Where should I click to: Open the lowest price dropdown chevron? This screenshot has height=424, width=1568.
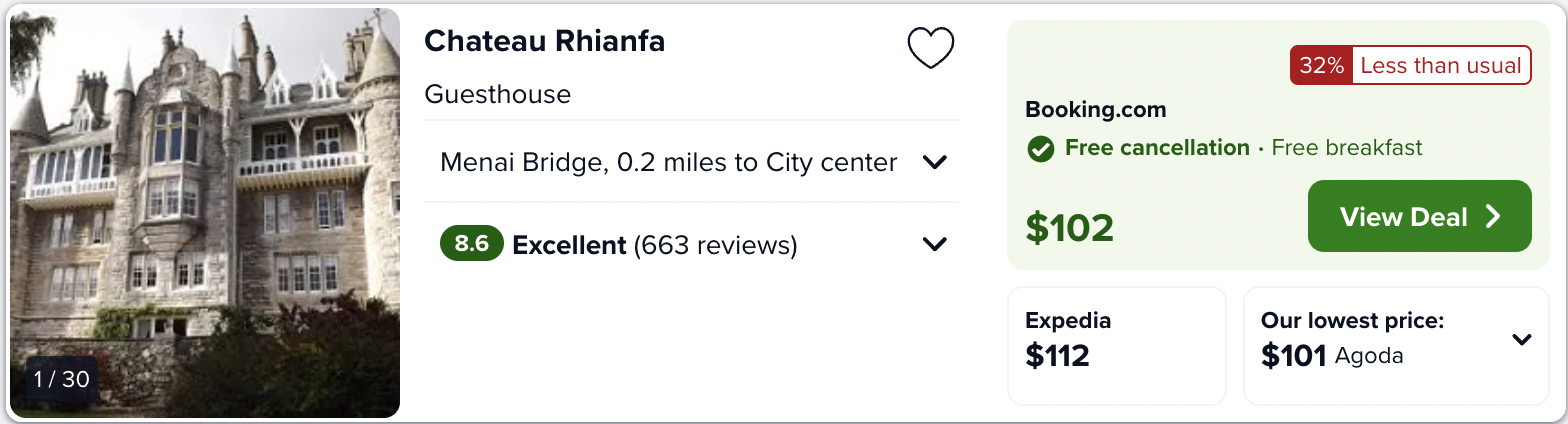1522,340
